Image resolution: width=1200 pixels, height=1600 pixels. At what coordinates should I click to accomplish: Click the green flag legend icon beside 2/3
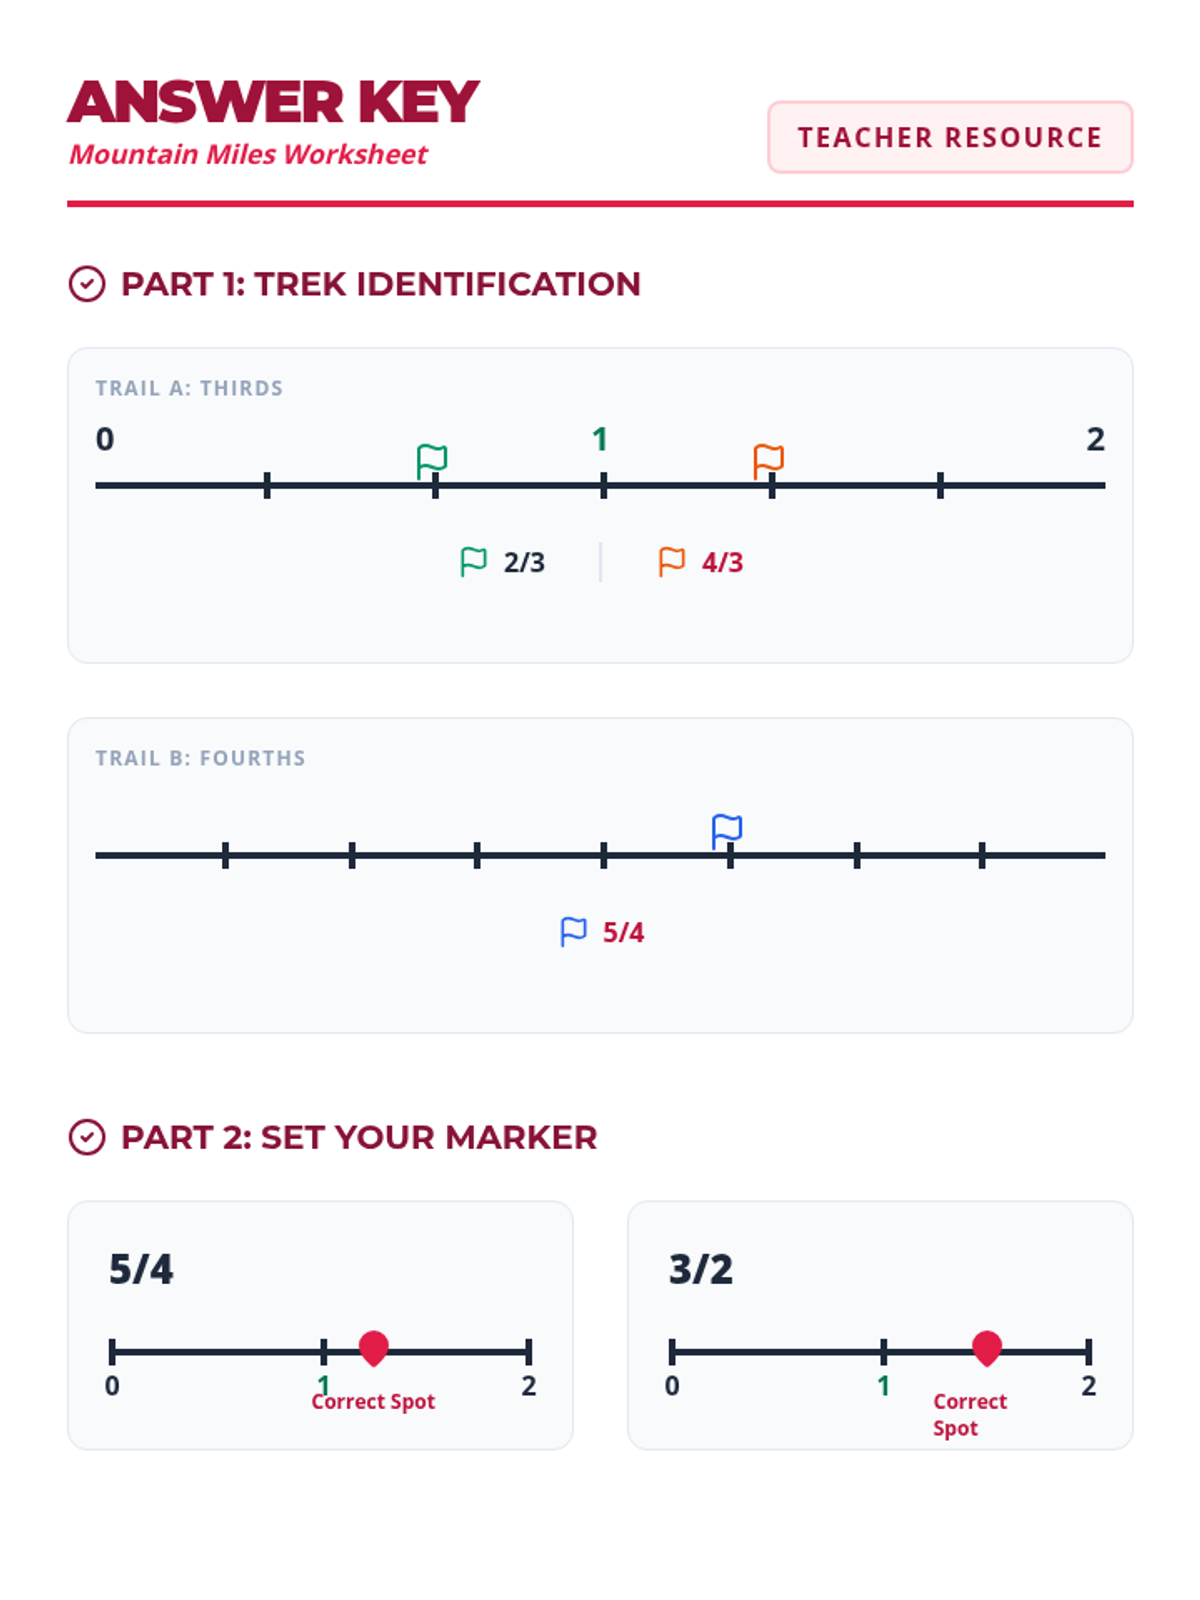(473, 562)
